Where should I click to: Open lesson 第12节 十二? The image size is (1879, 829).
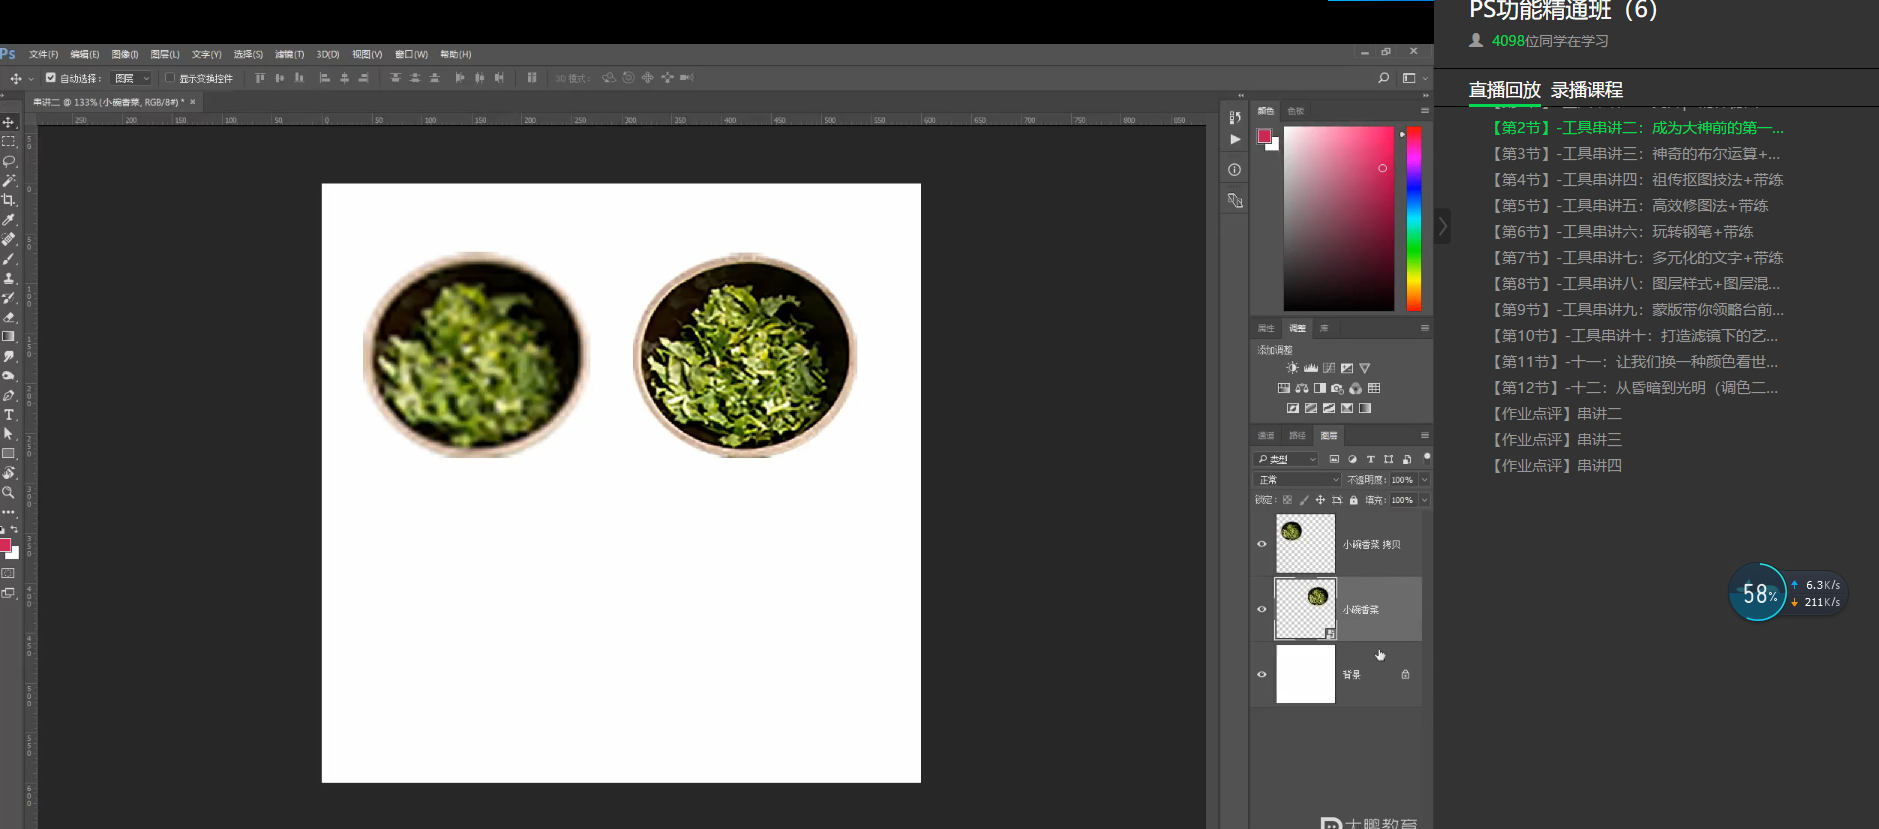coord(1635,388)
